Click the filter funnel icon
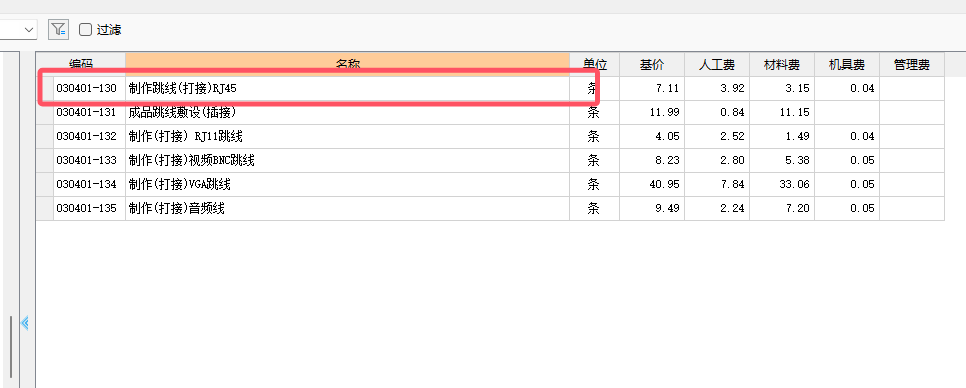 [x=59, y=29]
